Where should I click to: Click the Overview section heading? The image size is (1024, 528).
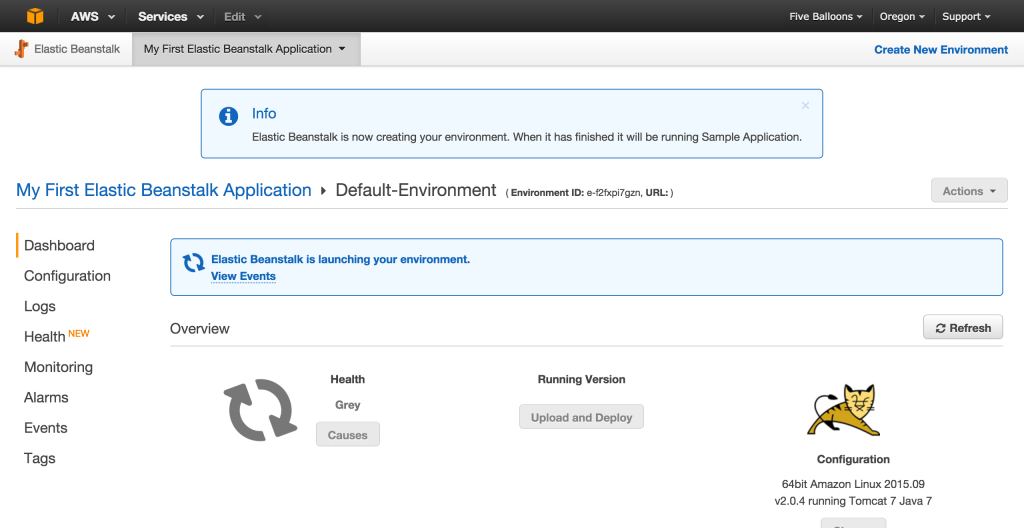coord(200,329)
